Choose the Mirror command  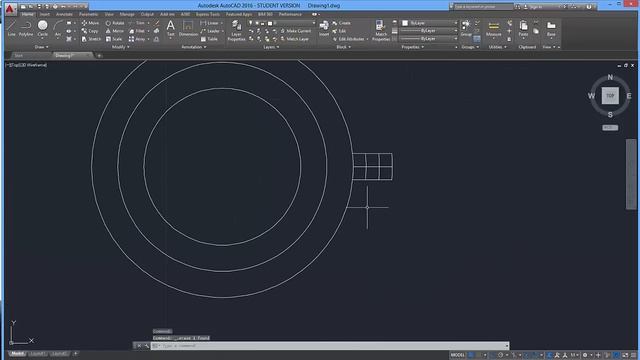click(114, 31)
